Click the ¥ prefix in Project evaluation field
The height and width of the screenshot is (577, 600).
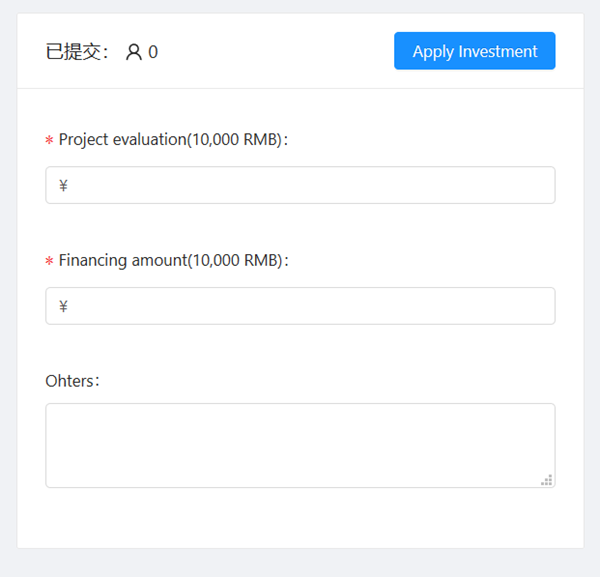point(64,186)
